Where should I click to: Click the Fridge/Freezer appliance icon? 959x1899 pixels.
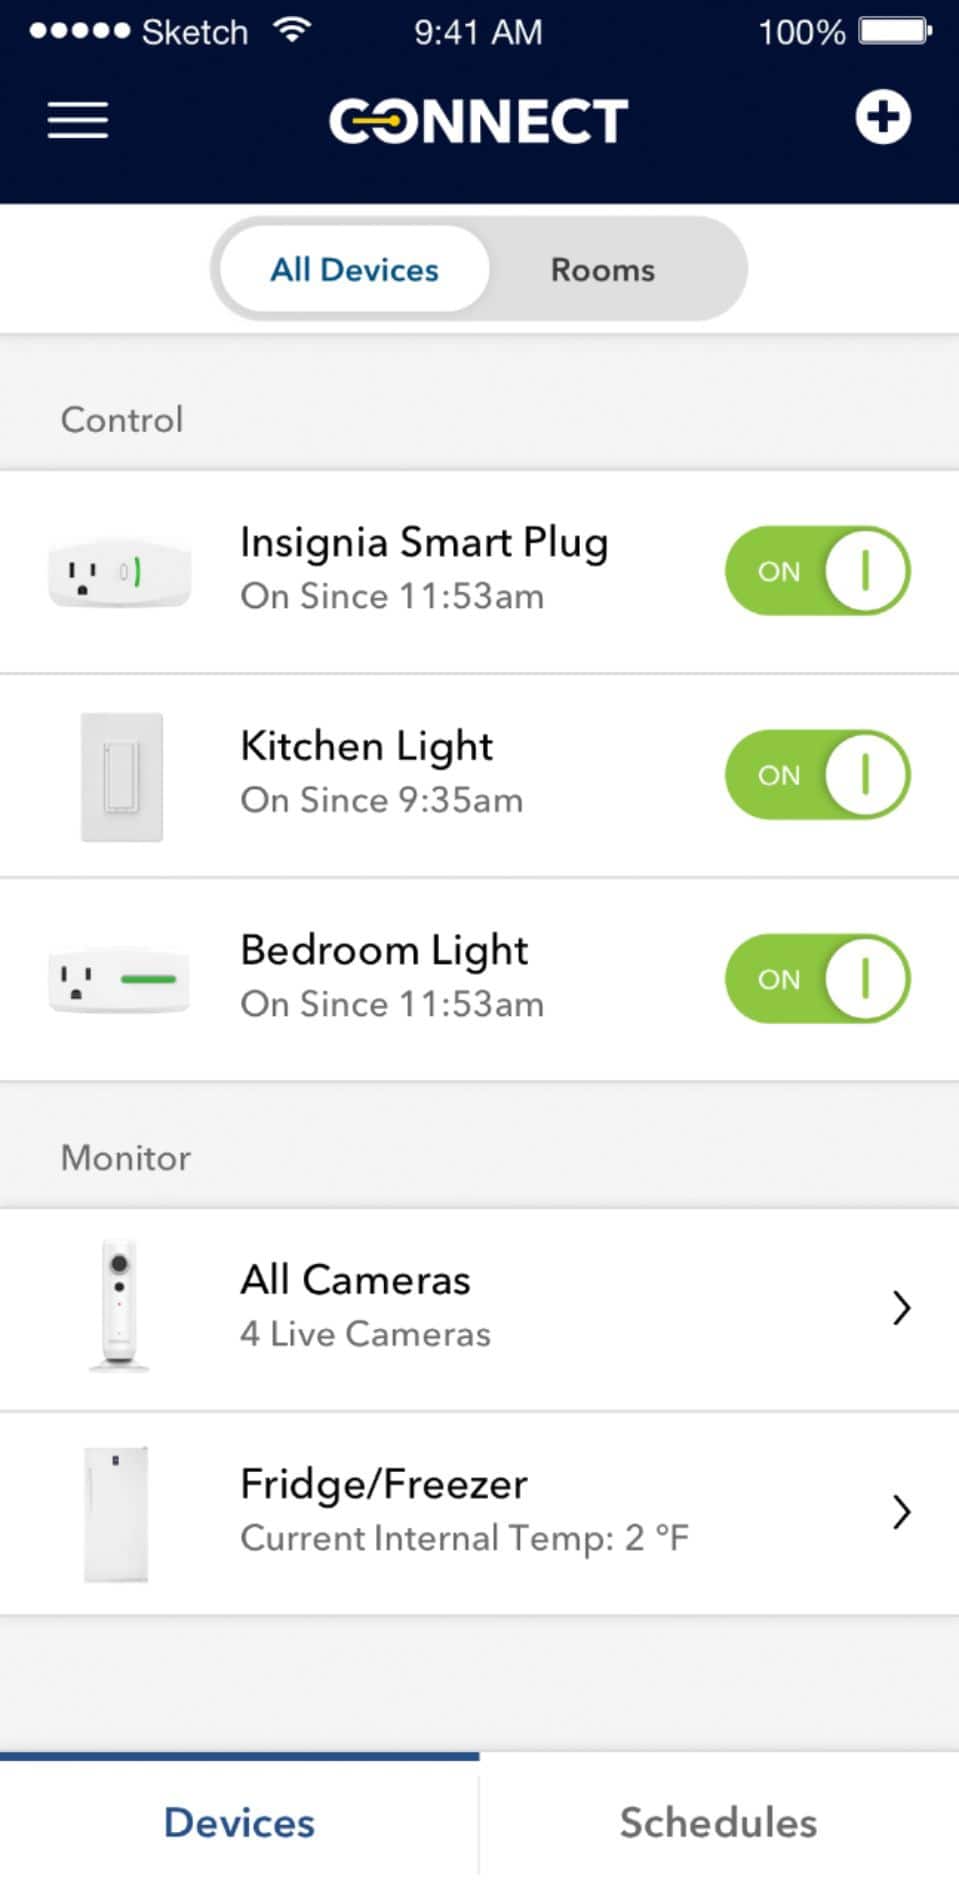pos(116,1513)
